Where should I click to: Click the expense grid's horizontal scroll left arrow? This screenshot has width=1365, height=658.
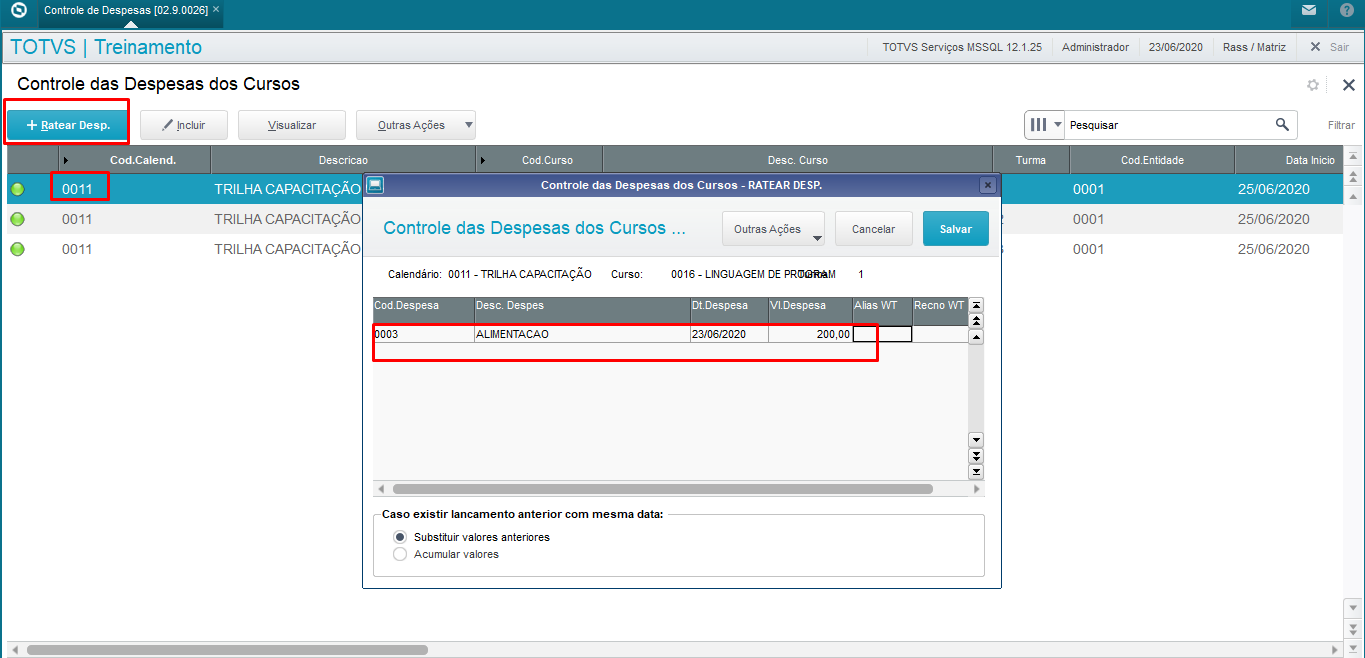(381, 489)
